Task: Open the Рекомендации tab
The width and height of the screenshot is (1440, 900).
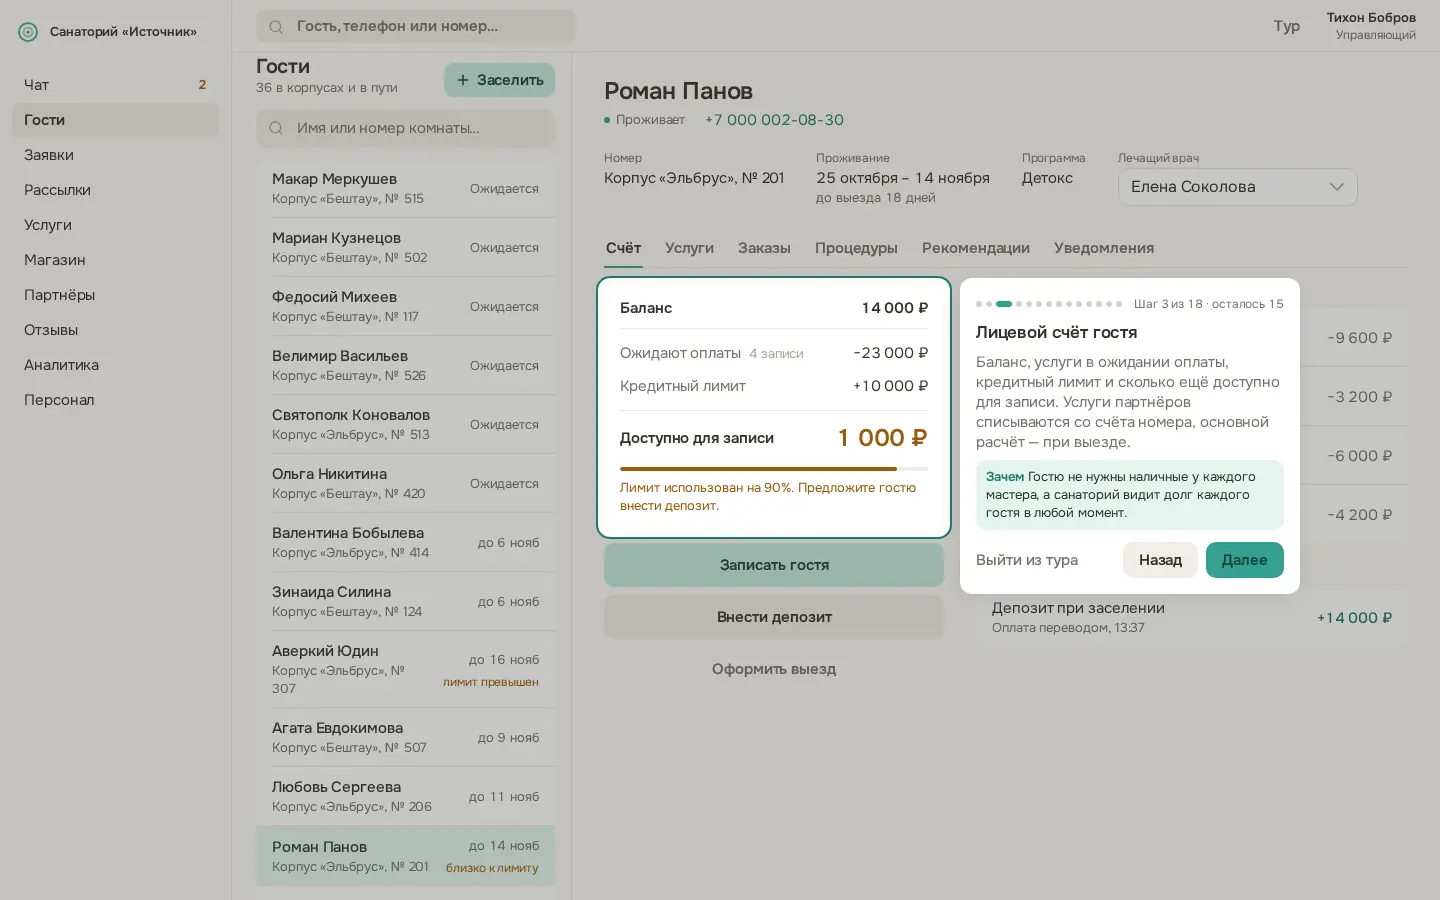Action: pyautogui.click(x=976, y=248)
